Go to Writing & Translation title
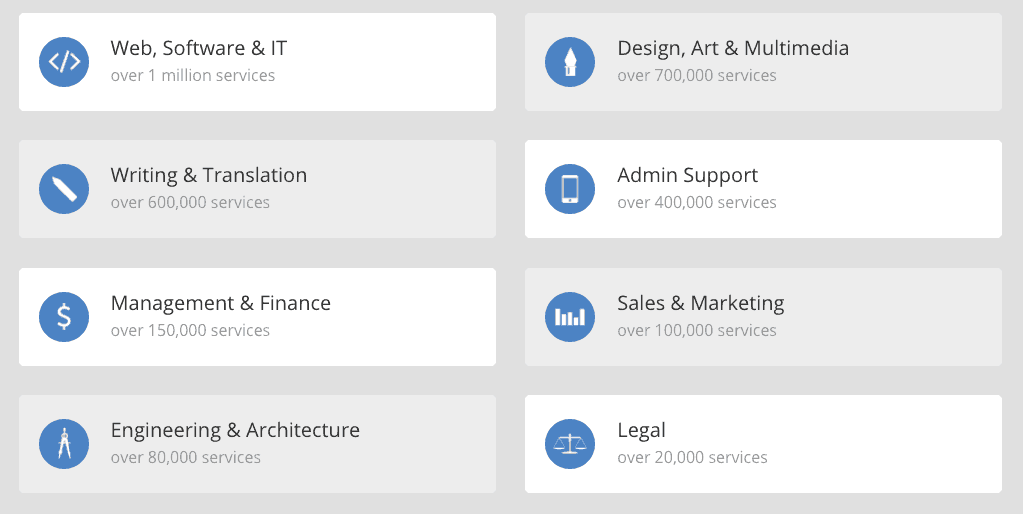Screen dimensions: 1023x514 pos(209,175)
